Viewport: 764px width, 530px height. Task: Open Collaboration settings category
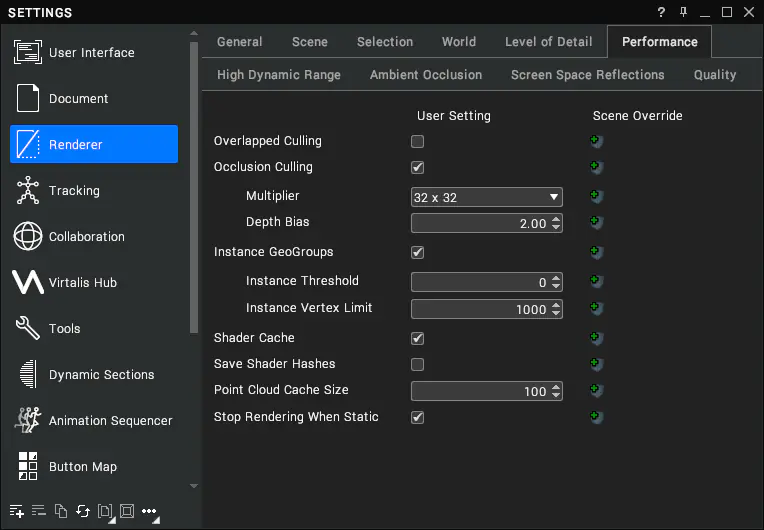(94, 236)
